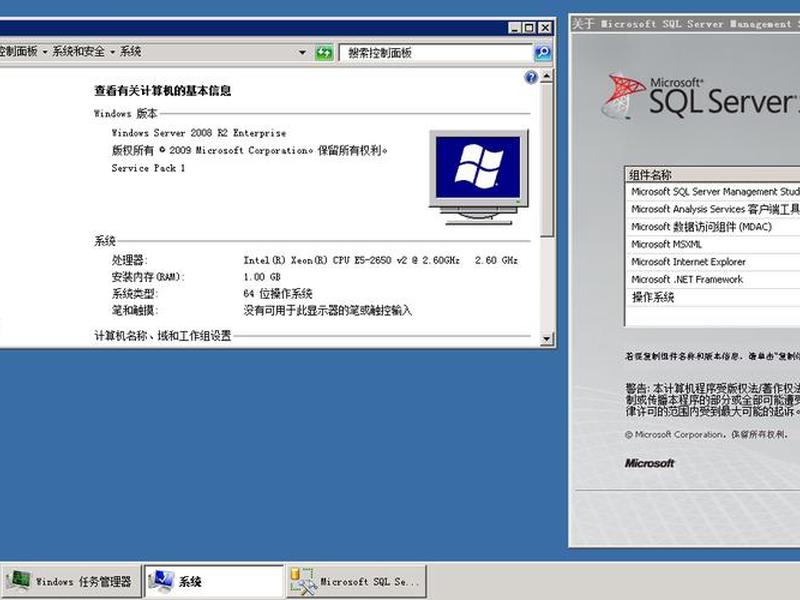Screen dimensions: 800x600
Task: Open the address bar history dropdown arrow
Action: (303, 53)
